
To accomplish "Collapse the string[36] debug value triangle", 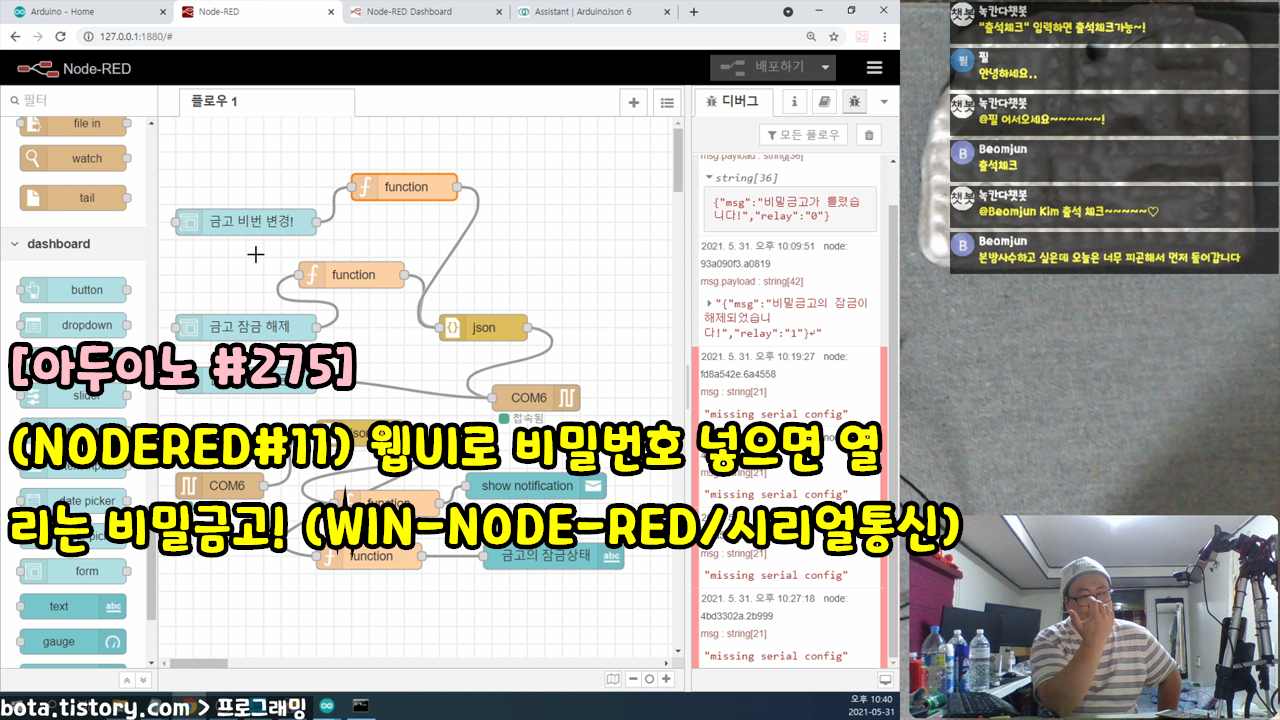I will 709,178.
